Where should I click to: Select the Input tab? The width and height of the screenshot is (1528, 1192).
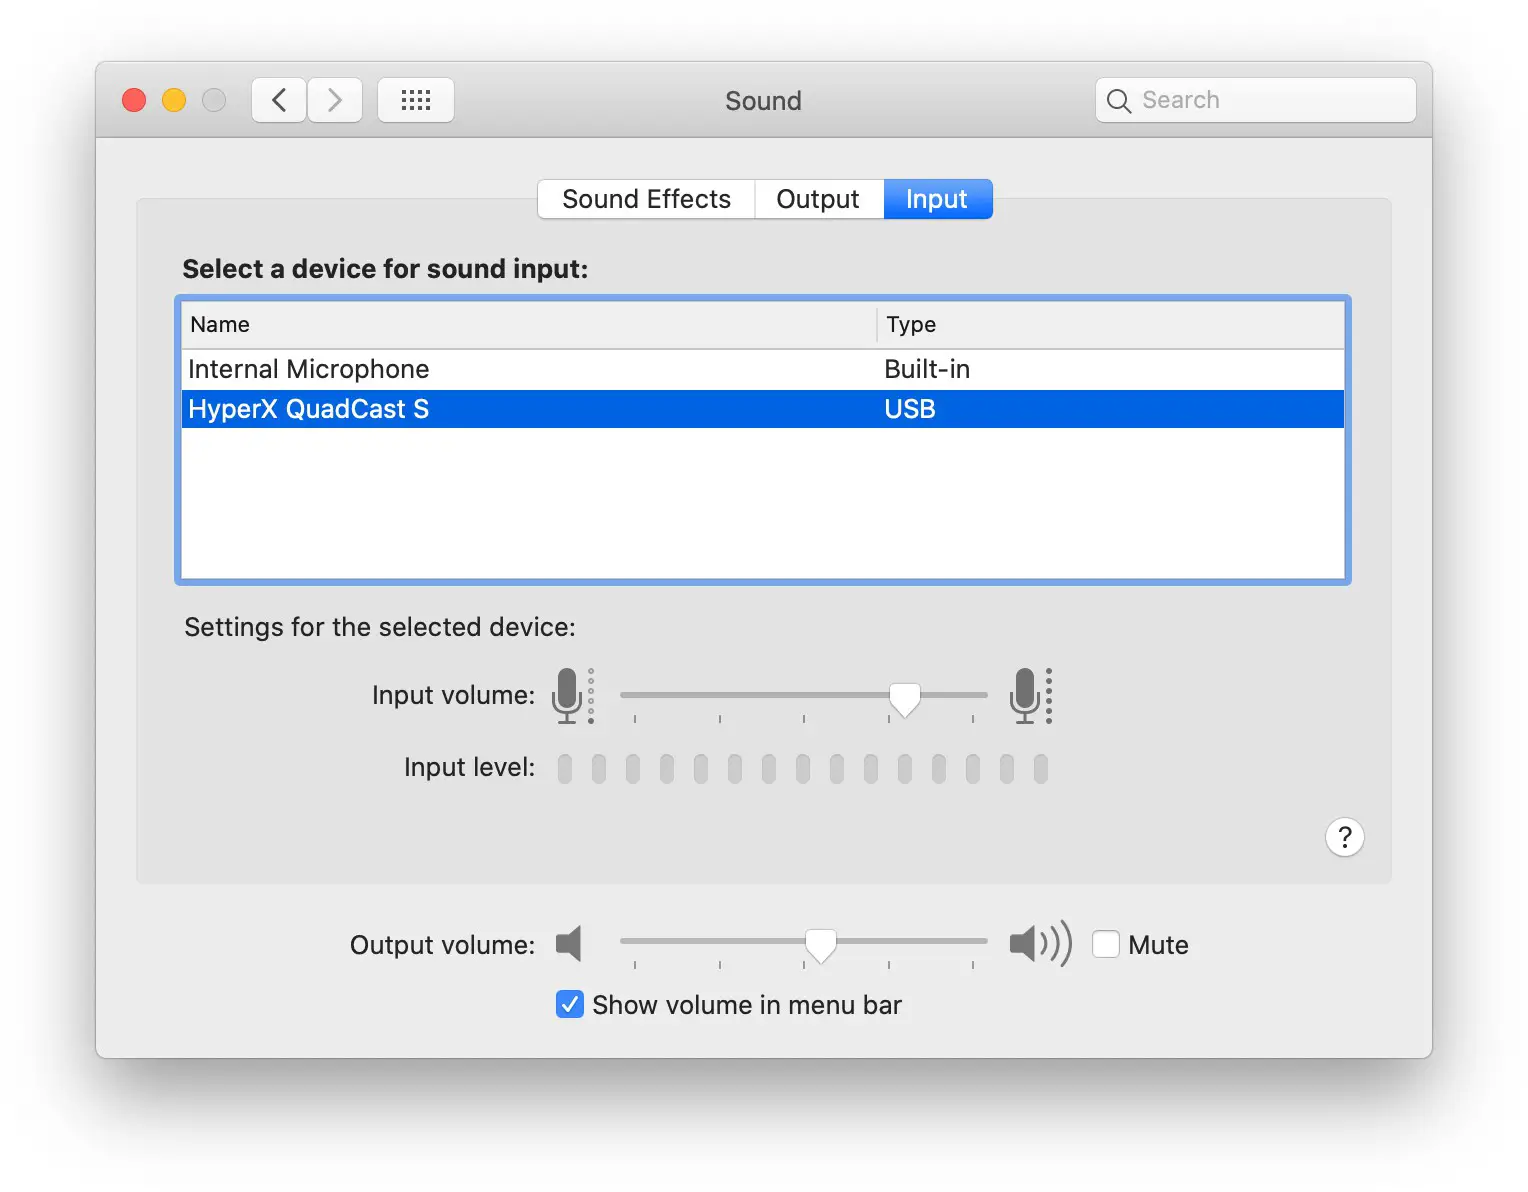pos(937,199)
